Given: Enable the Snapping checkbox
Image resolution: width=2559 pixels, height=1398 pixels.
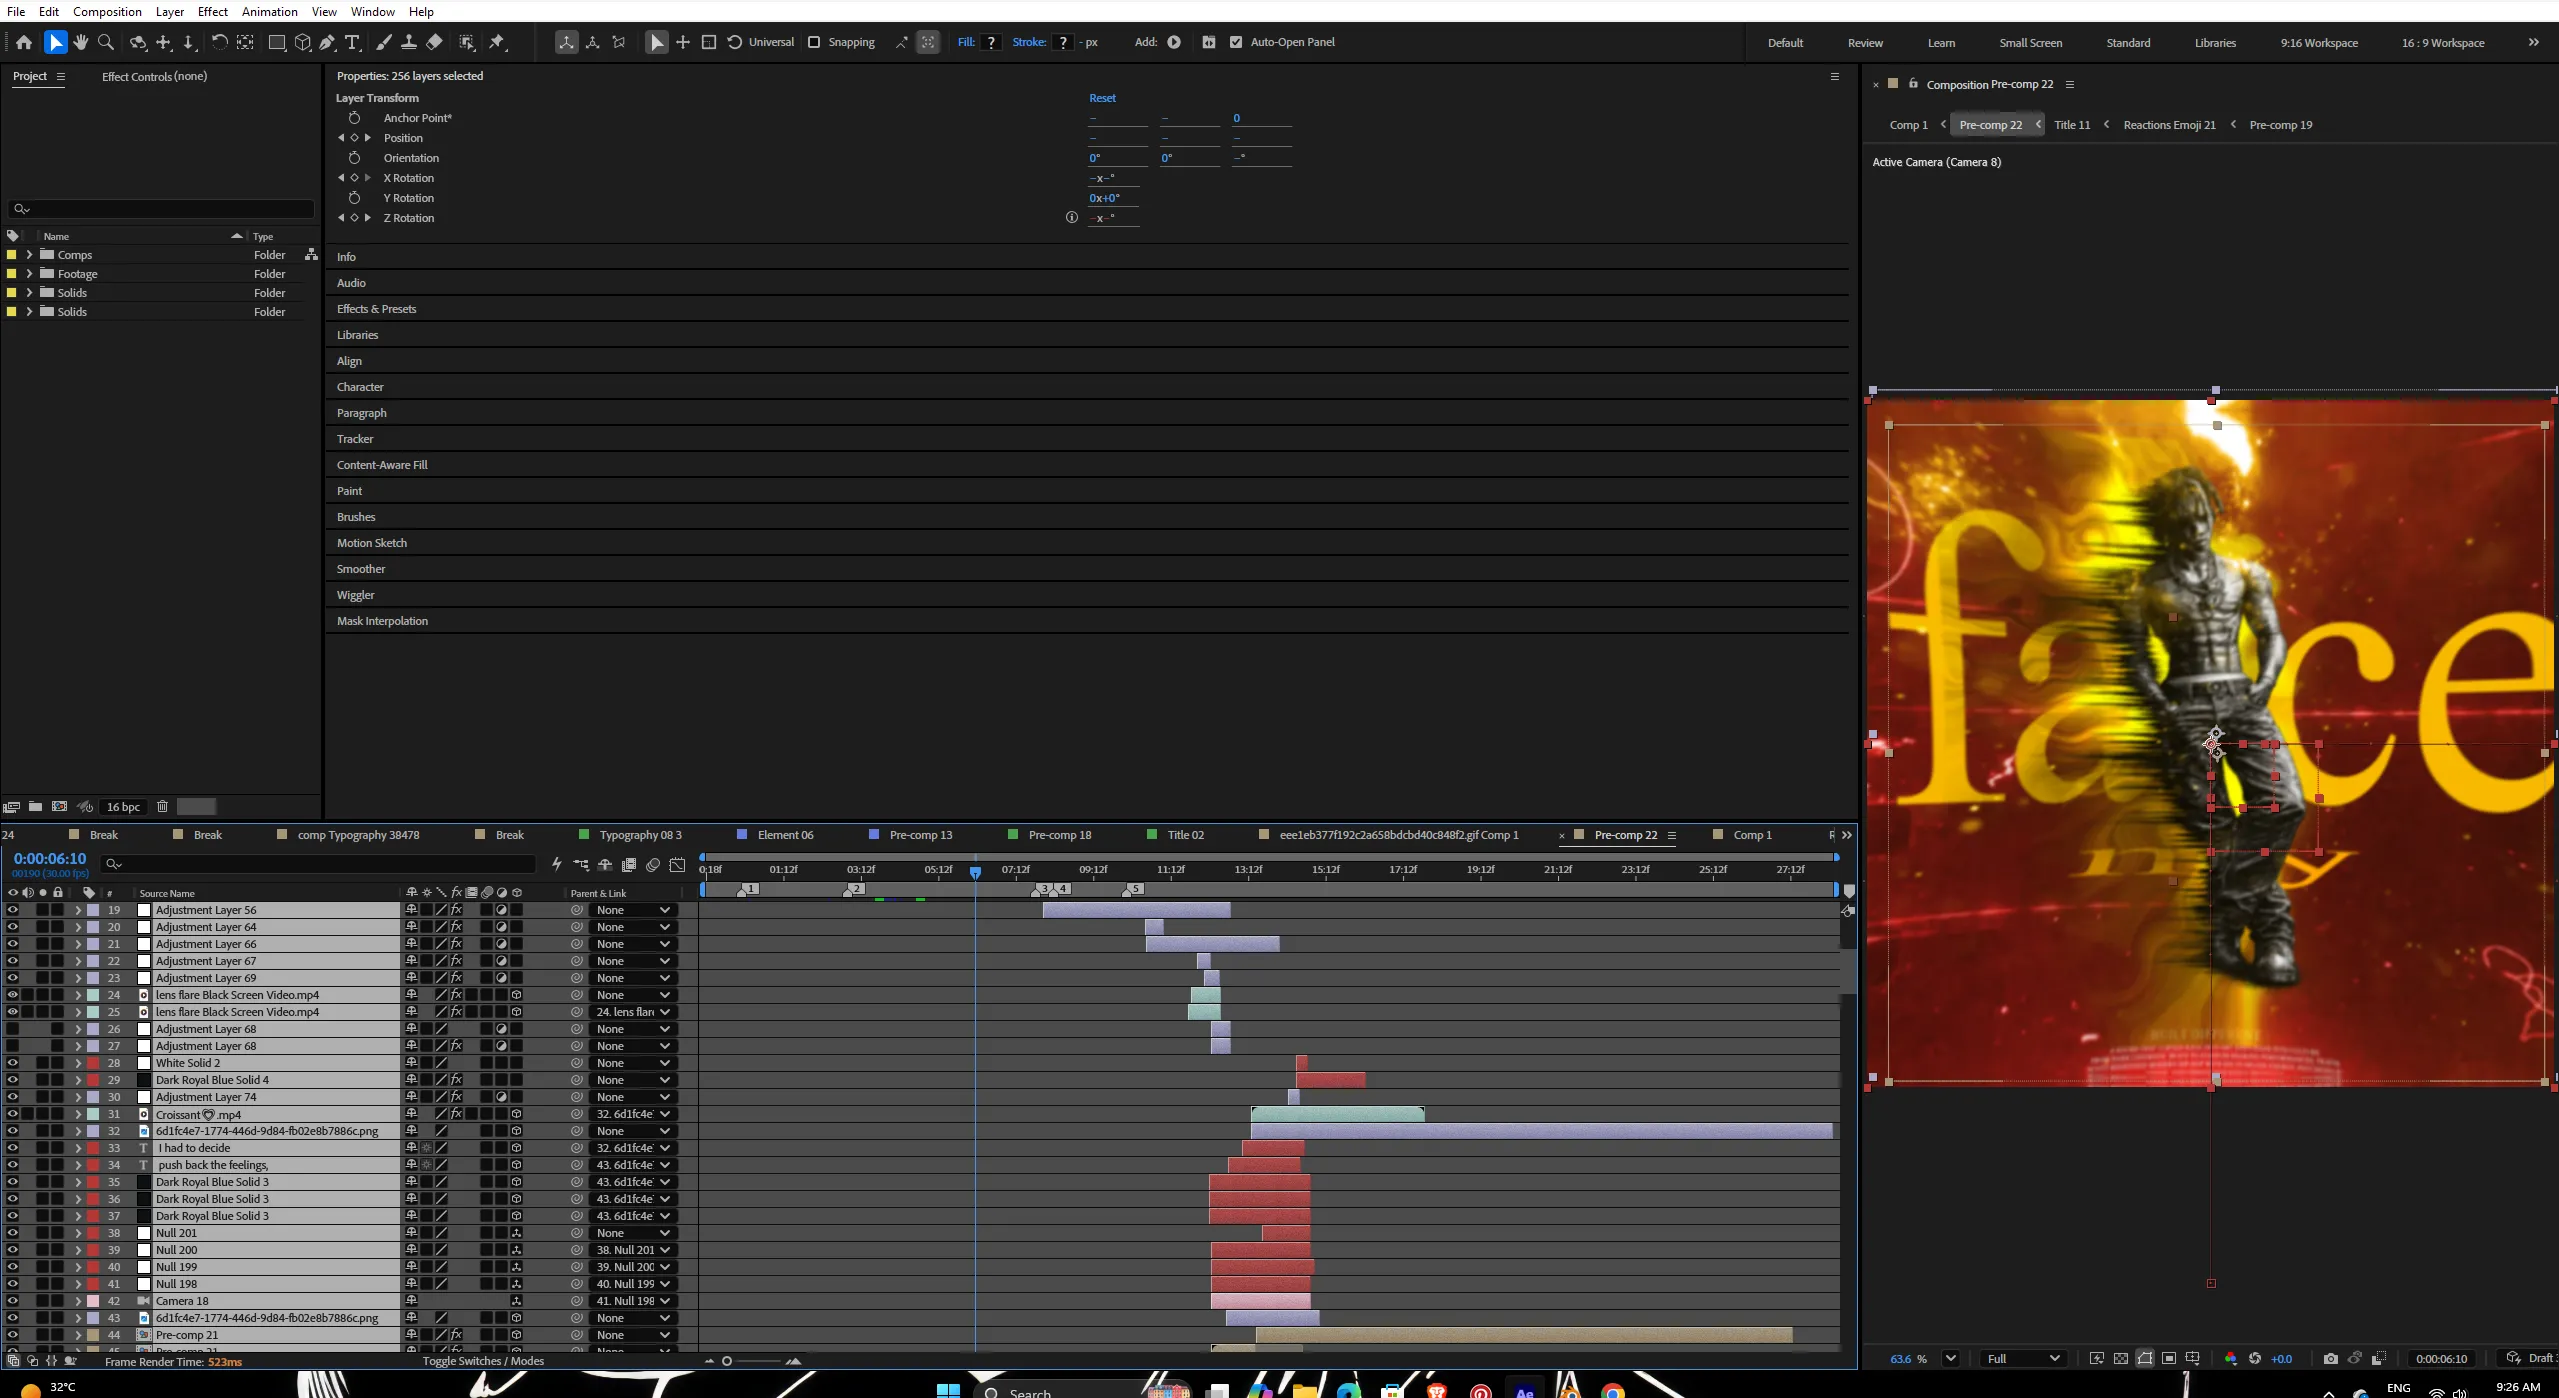Looking at the screenshot, I should click(814, 42).
